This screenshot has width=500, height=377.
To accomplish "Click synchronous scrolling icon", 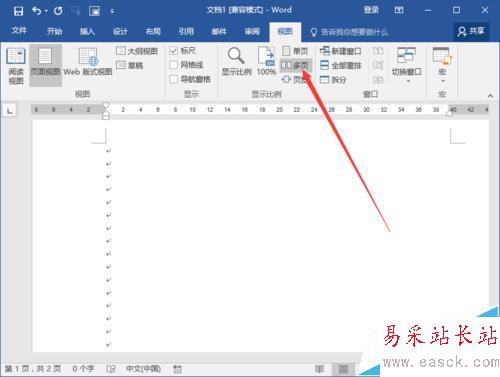I will pos(378,65).
